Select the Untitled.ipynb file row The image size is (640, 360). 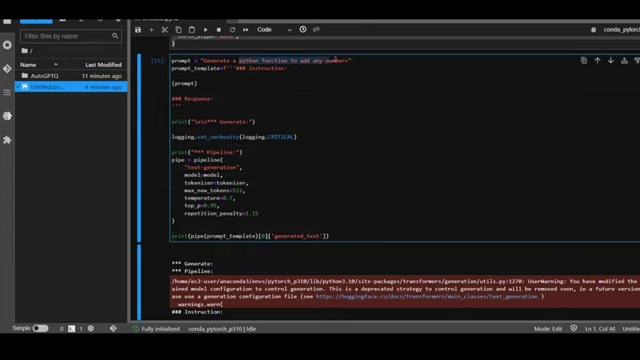coord(71,87)
